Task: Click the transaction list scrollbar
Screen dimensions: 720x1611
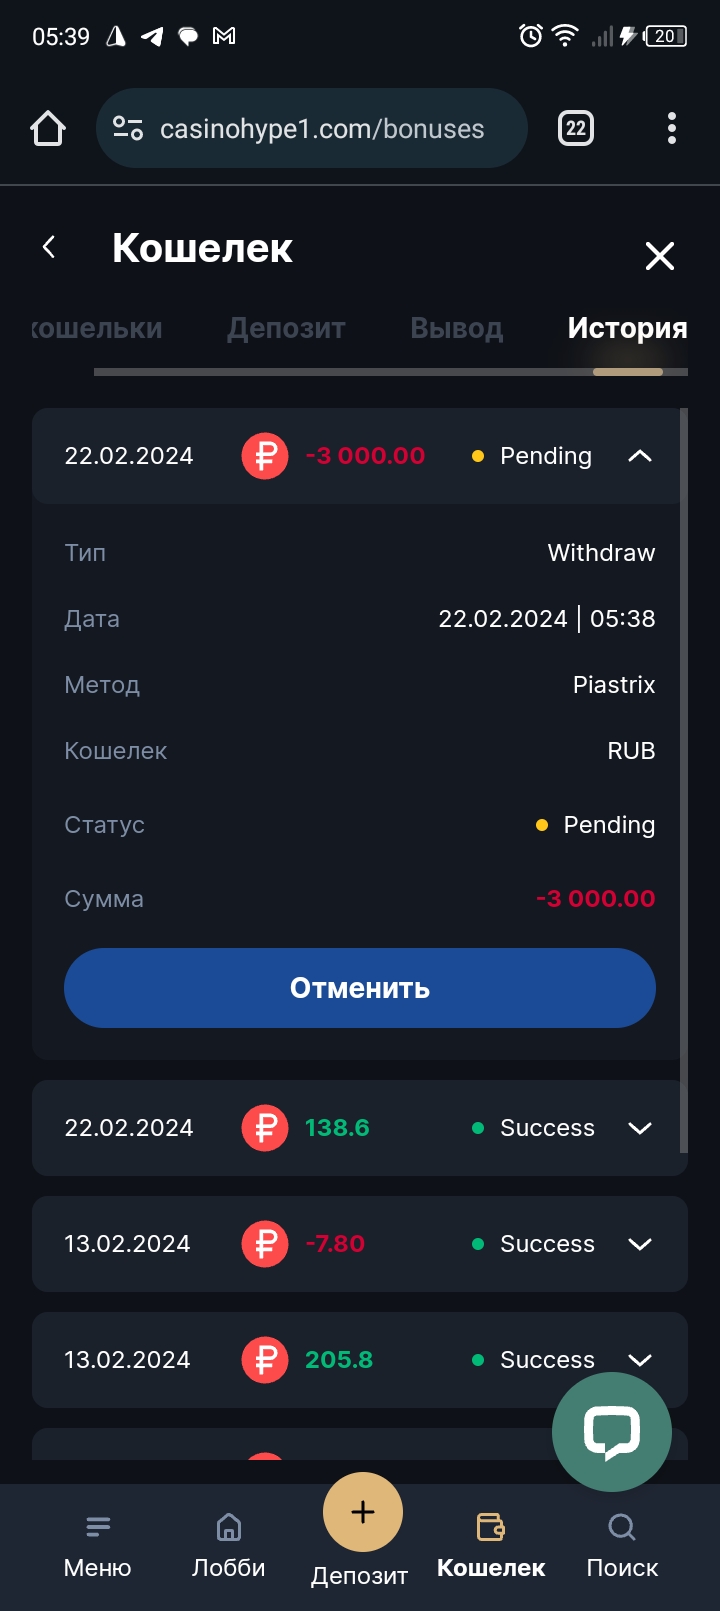Action: click(684, 780)
